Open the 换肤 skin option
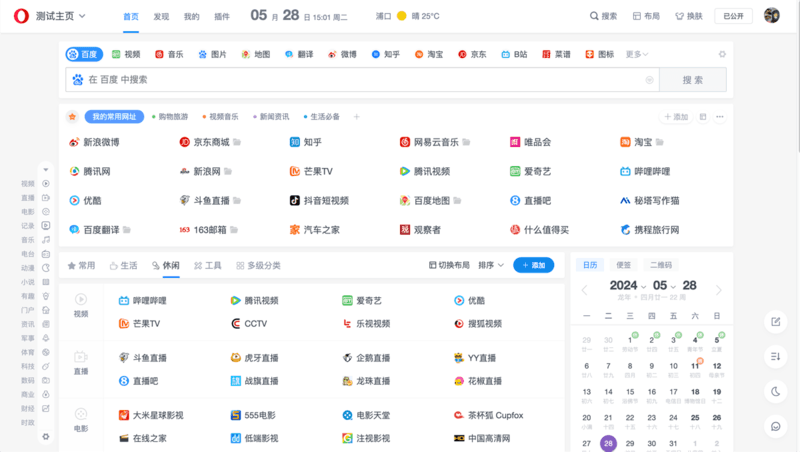The width and height of the screenshot is (800, 452). [689, 16]
